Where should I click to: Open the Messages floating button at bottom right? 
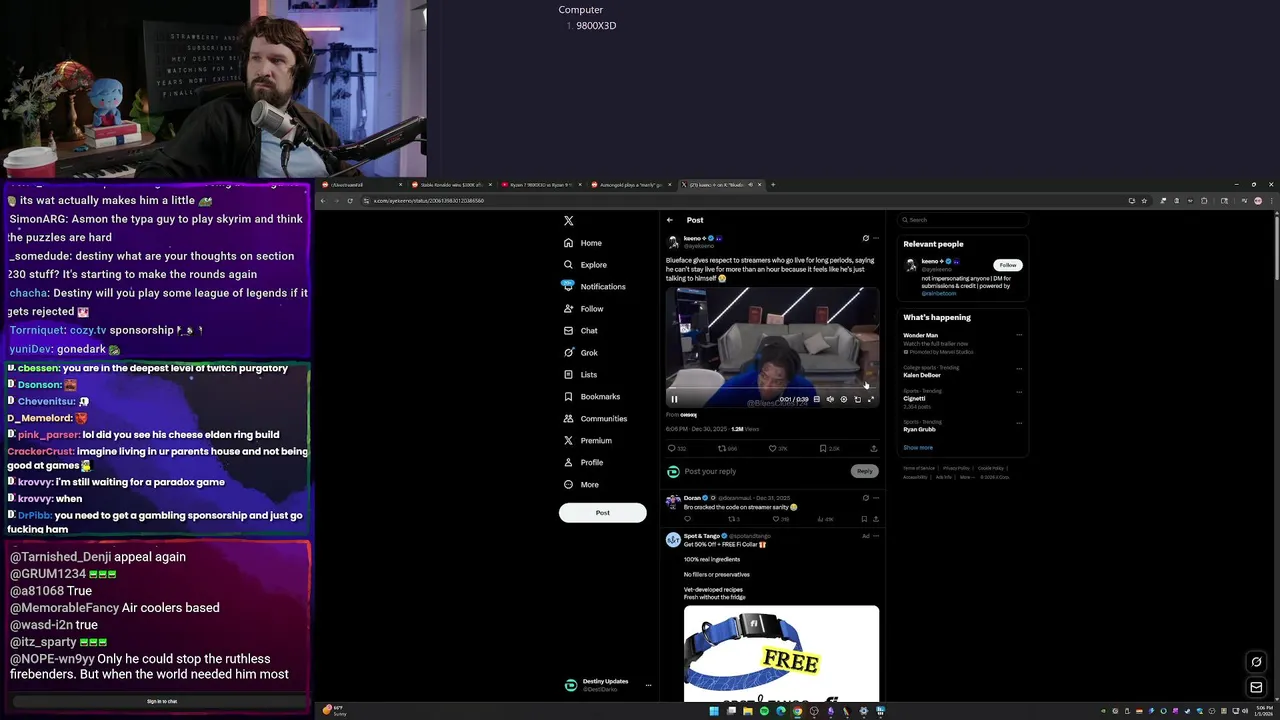pyautogui.click(x=1257, y=687)
